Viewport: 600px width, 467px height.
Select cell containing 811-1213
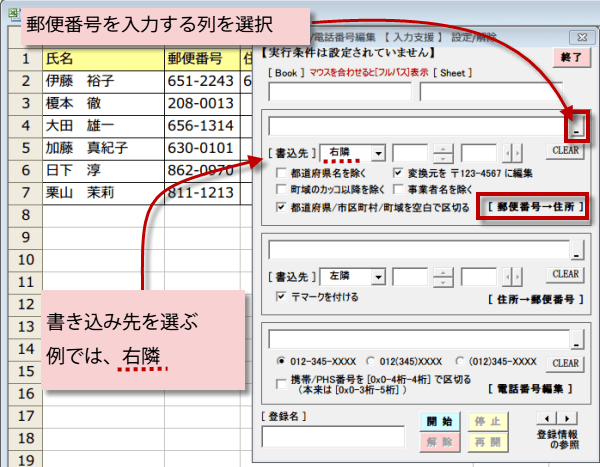click(x=202, y=193)
